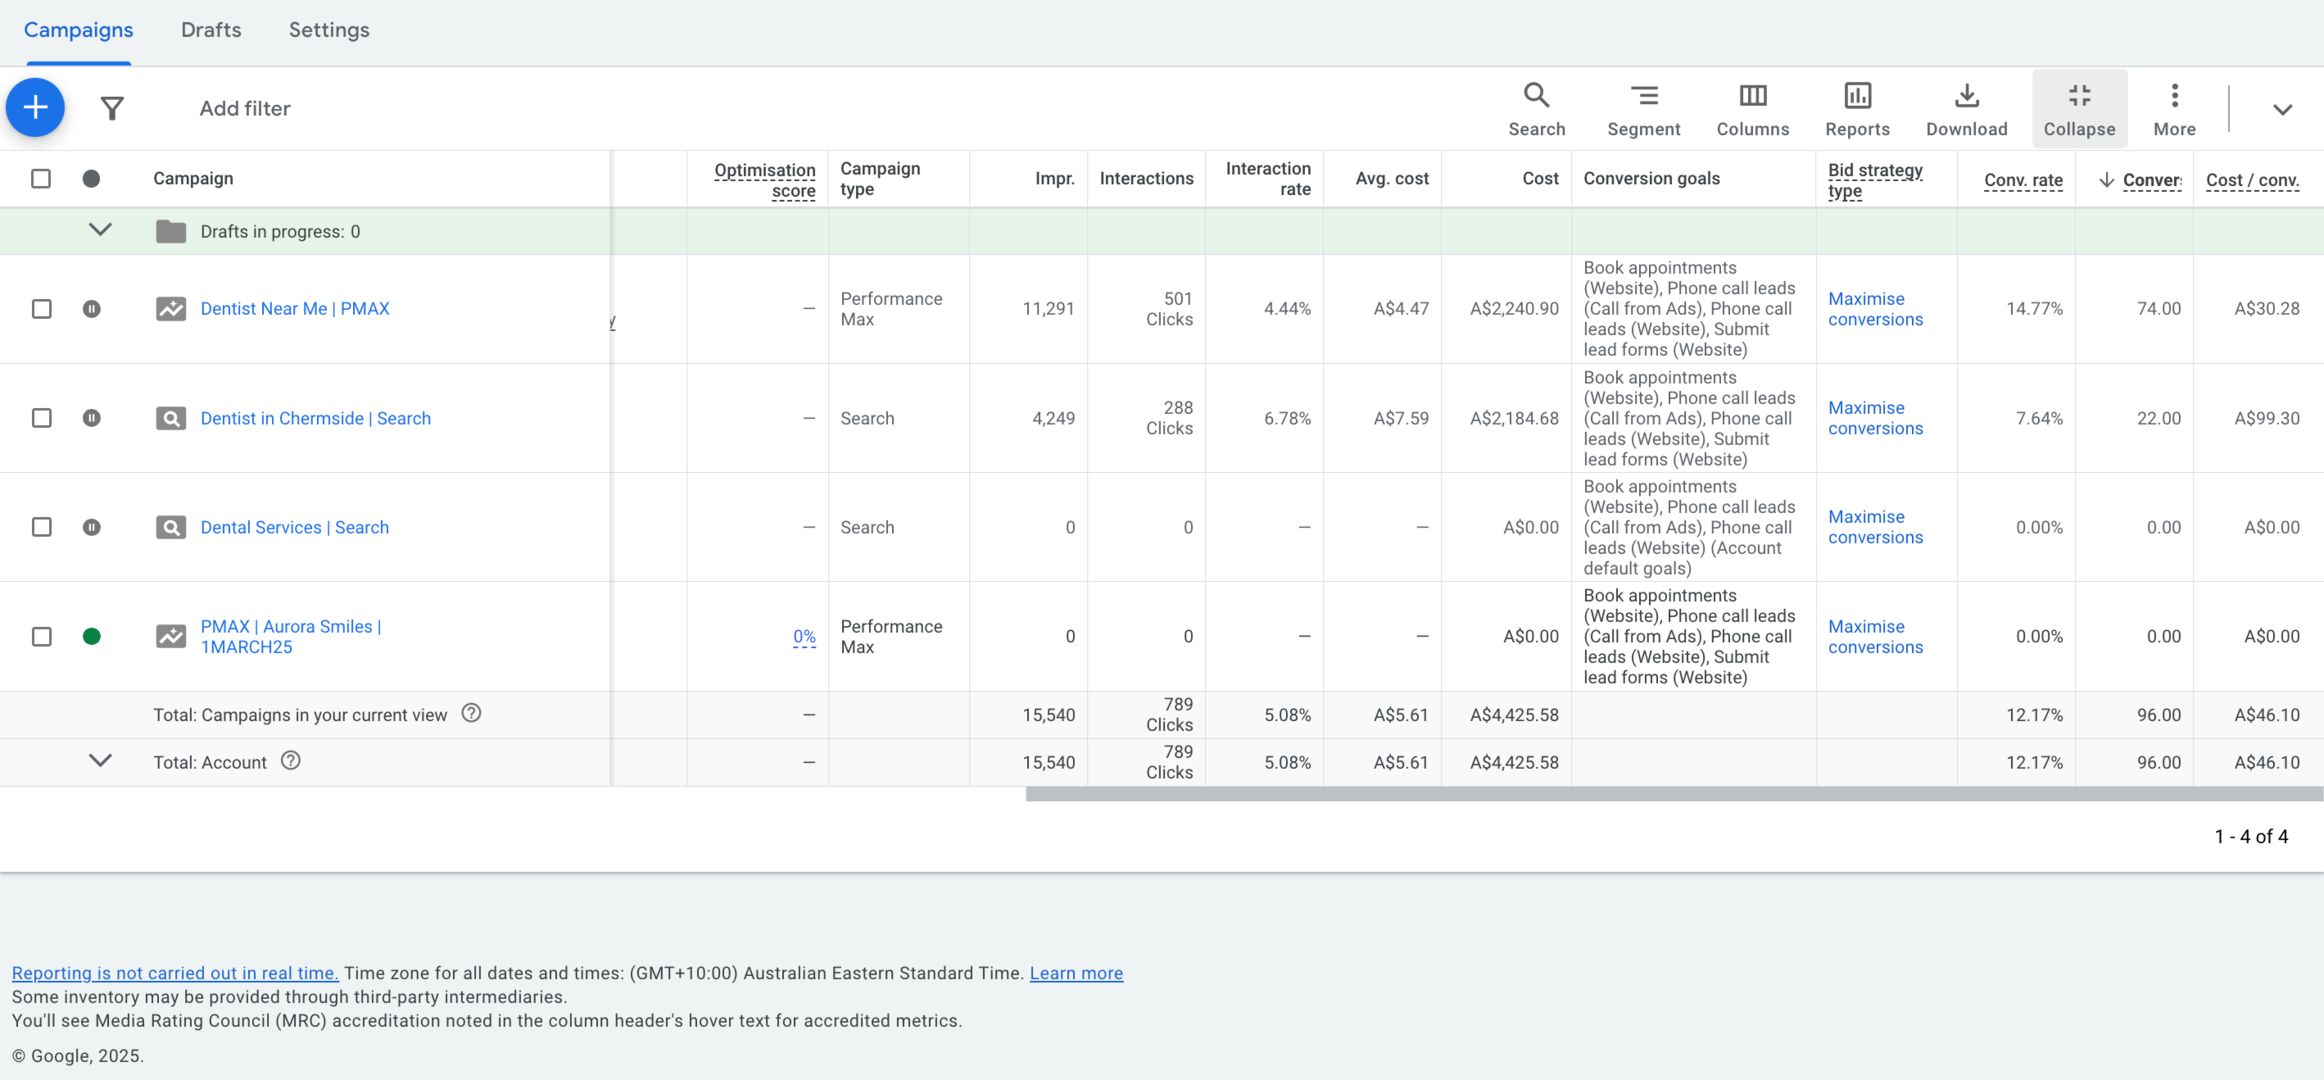The width and height of the screenshot is (2324, 1080).
Task: Switch to the Drafts tab
Action: coord(211,30)
